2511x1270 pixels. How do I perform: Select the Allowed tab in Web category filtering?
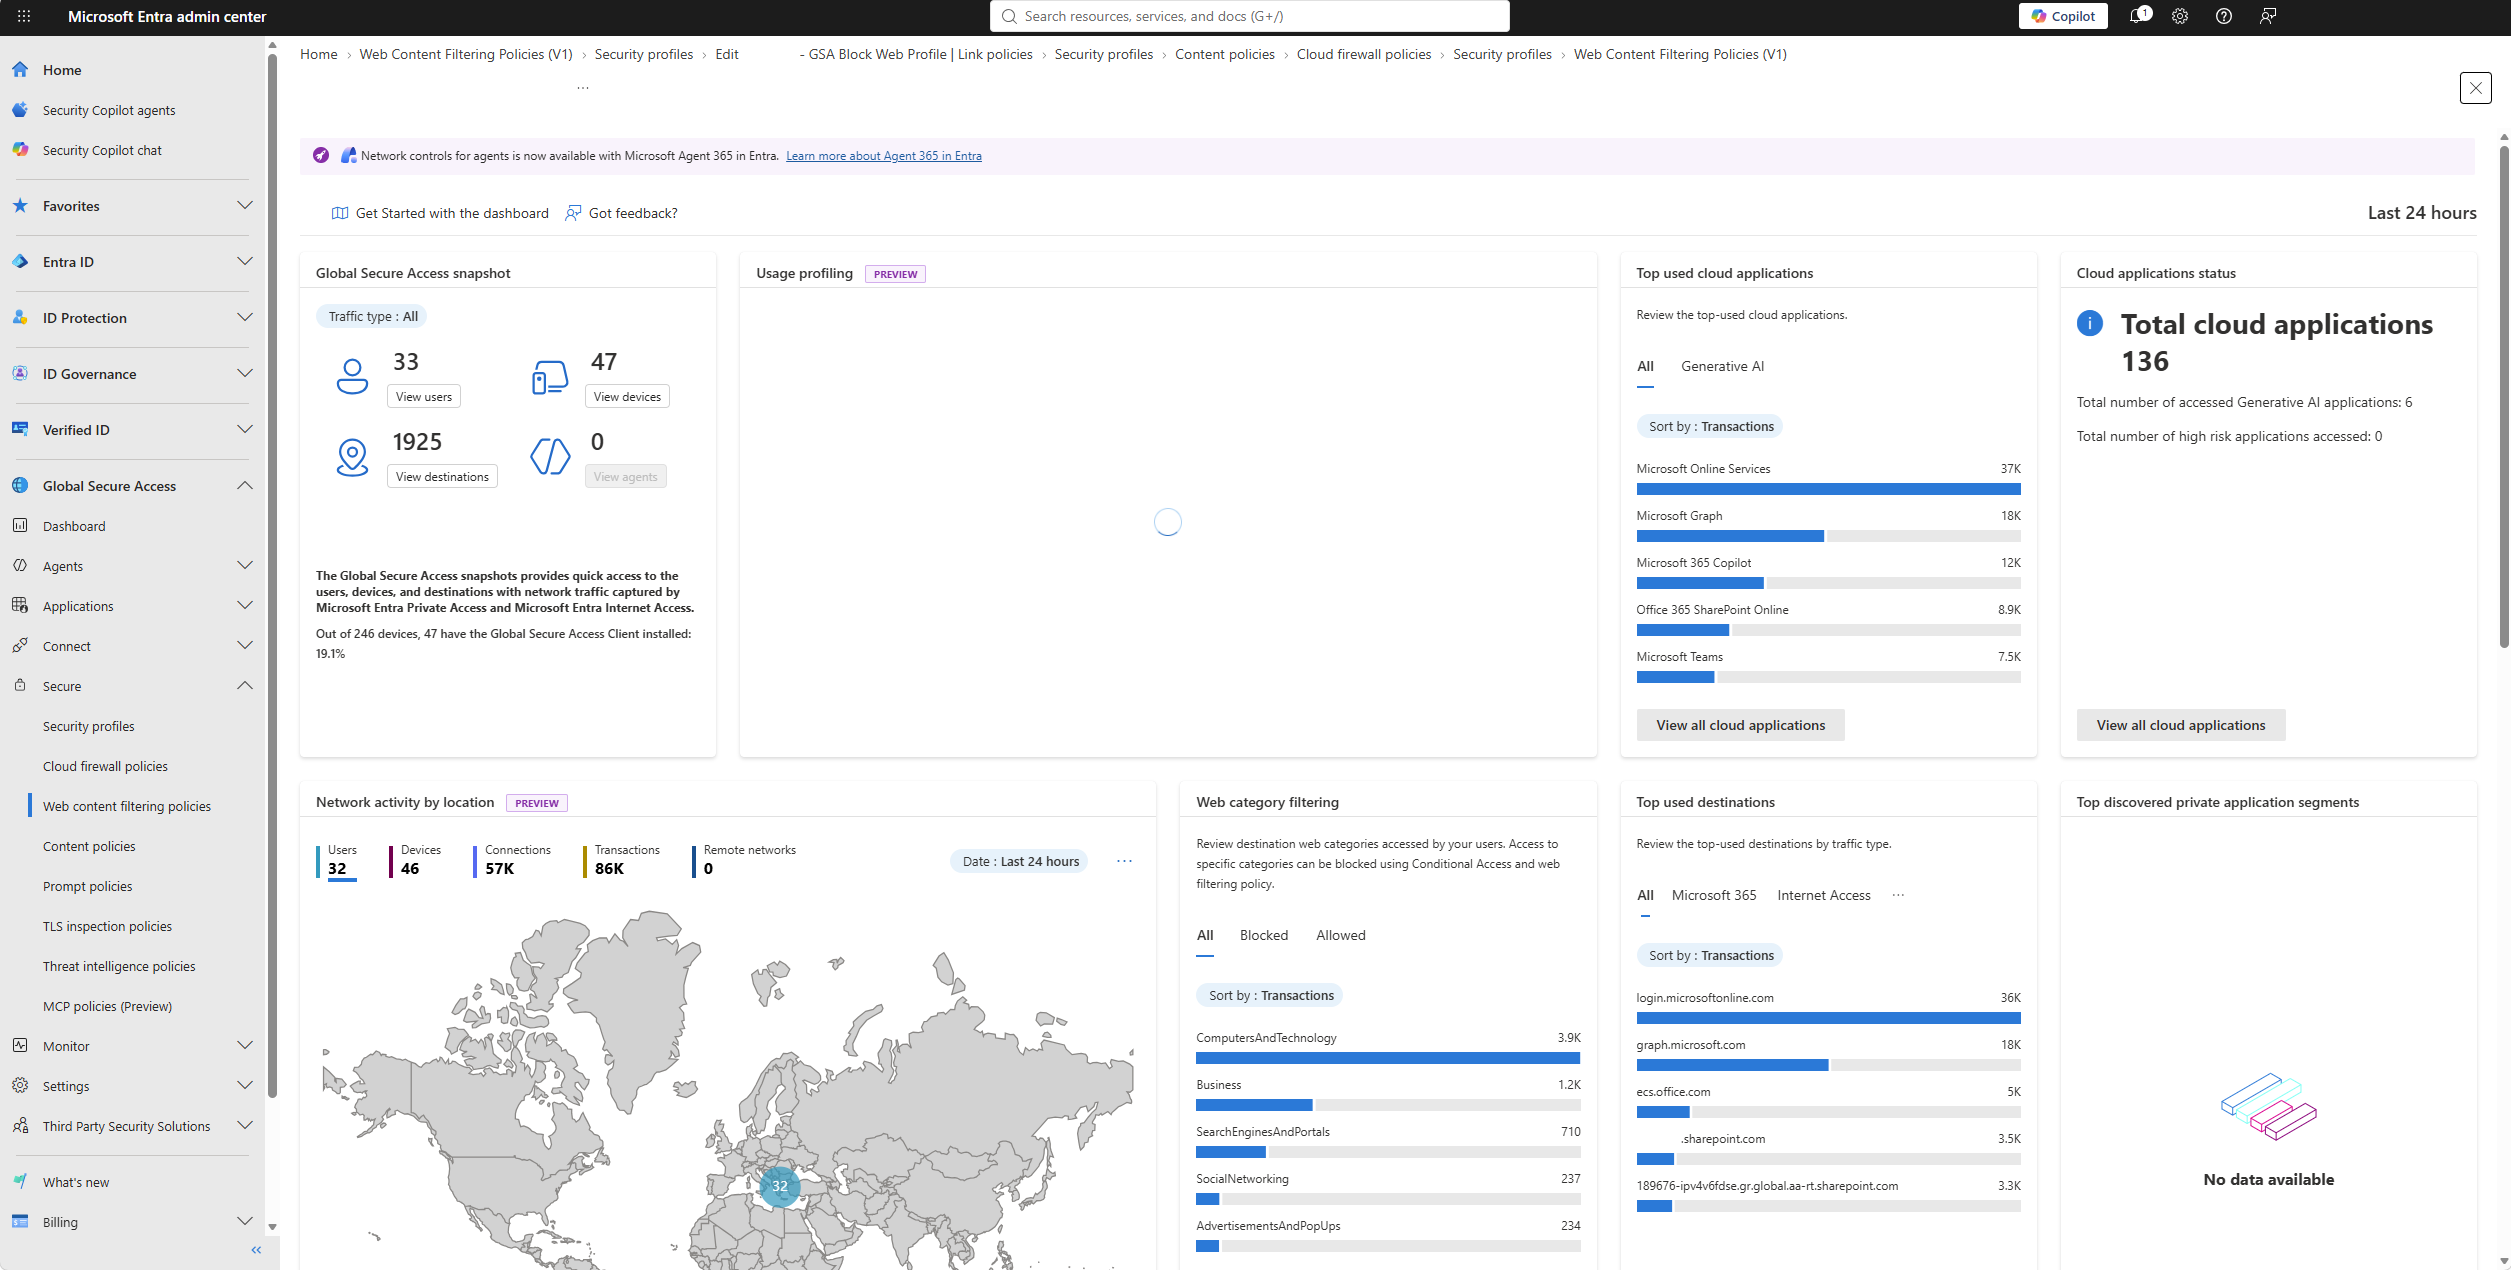(x=1340, y=935)
